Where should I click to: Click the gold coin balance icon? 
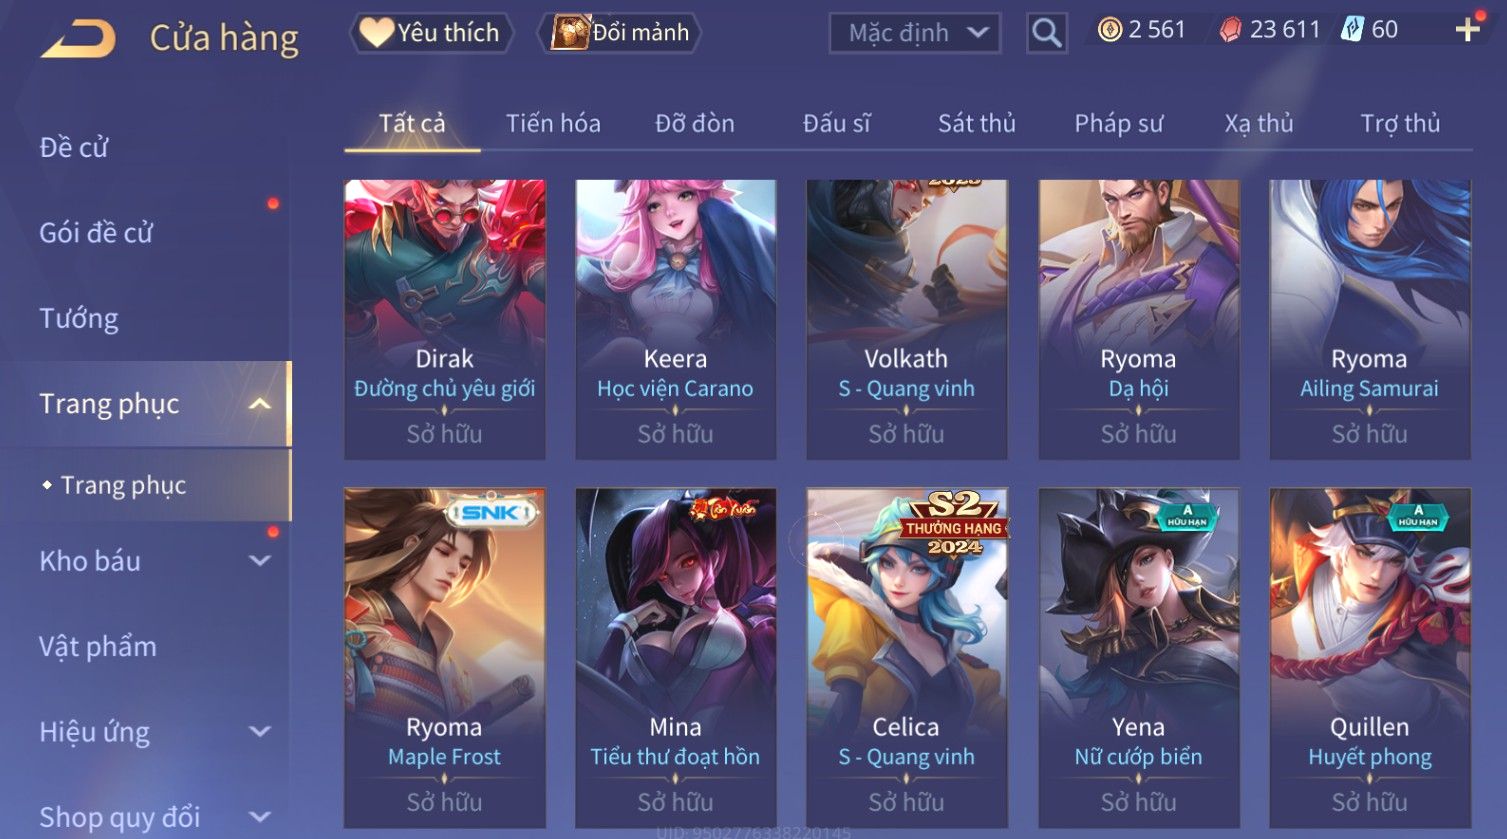1109,30
